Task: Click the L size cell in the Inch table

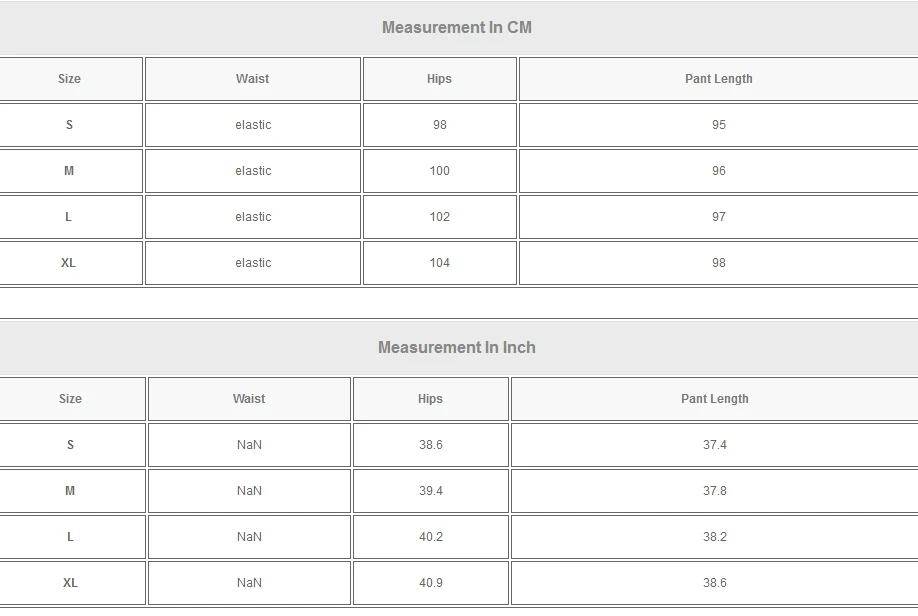Action: (x=70, y=537)
